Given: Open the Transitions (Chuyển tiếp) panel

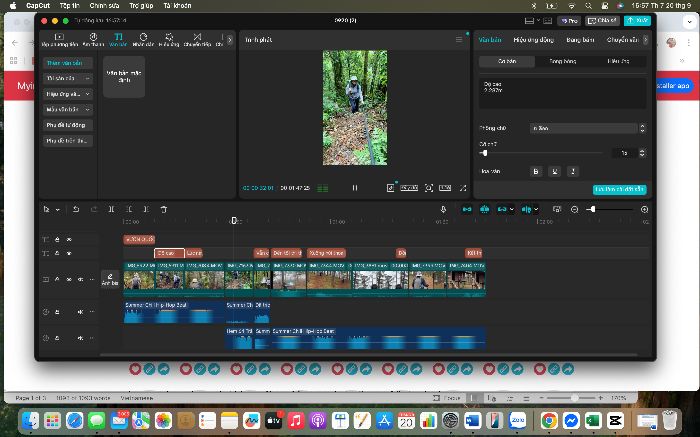Looking at the screenshot, I should pyautogui.click(x=197, y=40).
